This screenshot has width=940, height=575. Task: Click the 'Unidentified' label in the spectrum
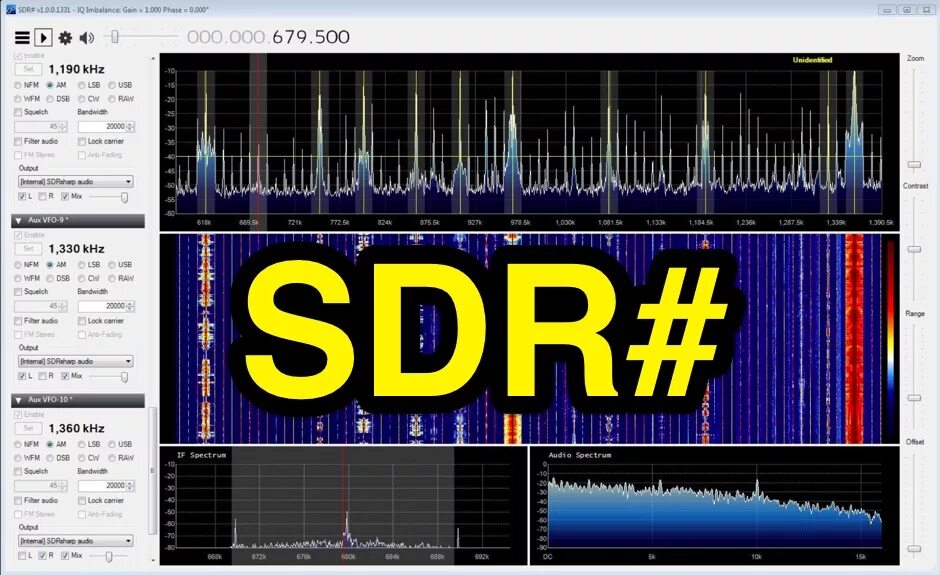pyautogui.click(x=812, y=60)
